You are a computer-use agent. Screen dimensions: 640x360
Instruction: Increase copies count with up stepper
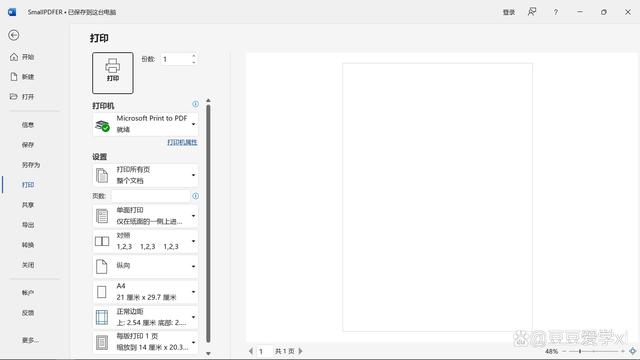click(x=193, y=56)
